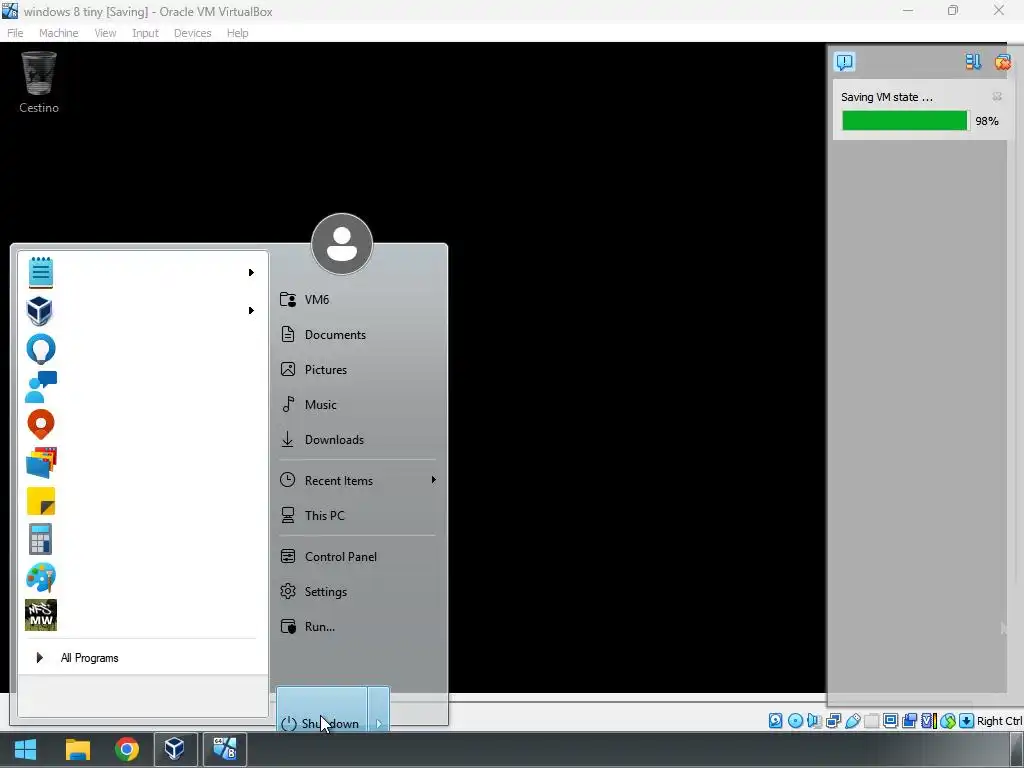This screenshot has width=1024, height=768.
Task: Click the recording status bar icon
Action: click(909, 720)
